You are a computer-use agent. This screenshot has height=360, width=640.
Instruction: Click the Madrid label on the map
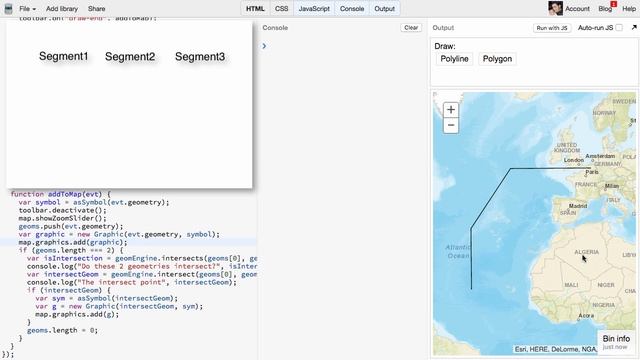coord(578,206)
